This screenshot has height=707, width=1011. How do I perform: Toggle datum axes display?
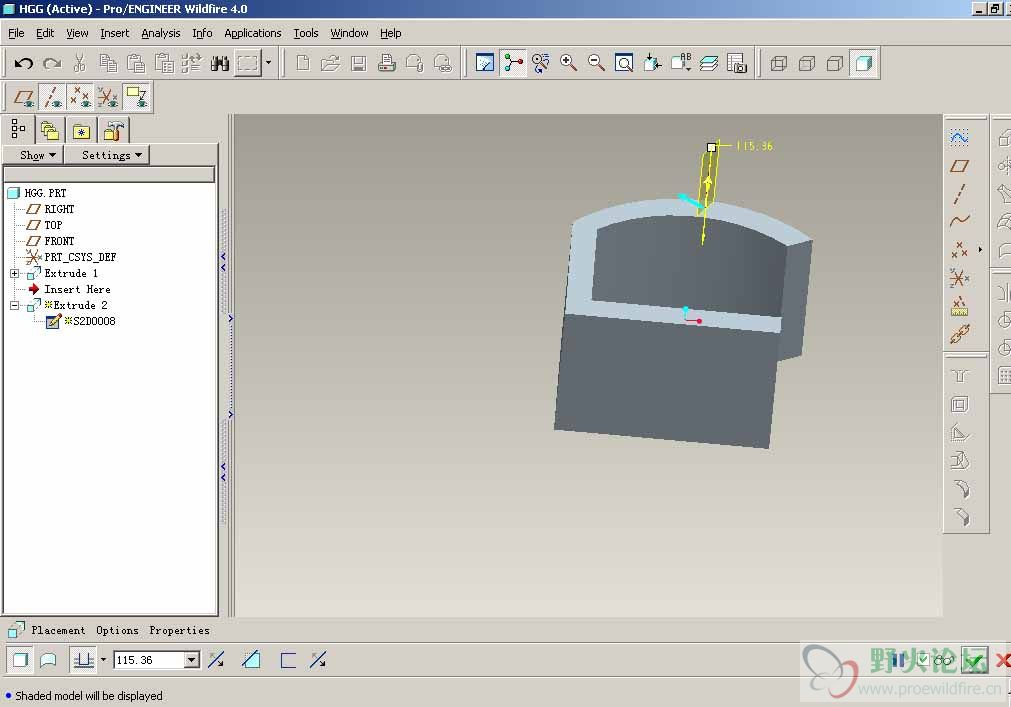tap(52, 97)
